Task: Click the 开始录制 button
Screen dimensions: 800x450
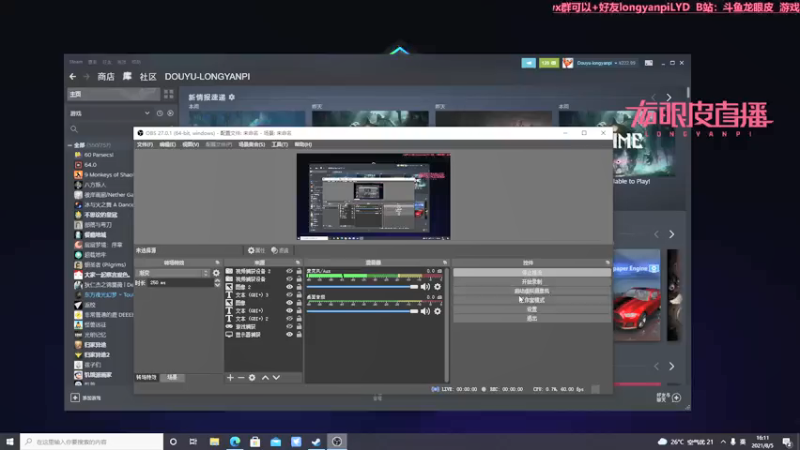Action: [532, 282]
